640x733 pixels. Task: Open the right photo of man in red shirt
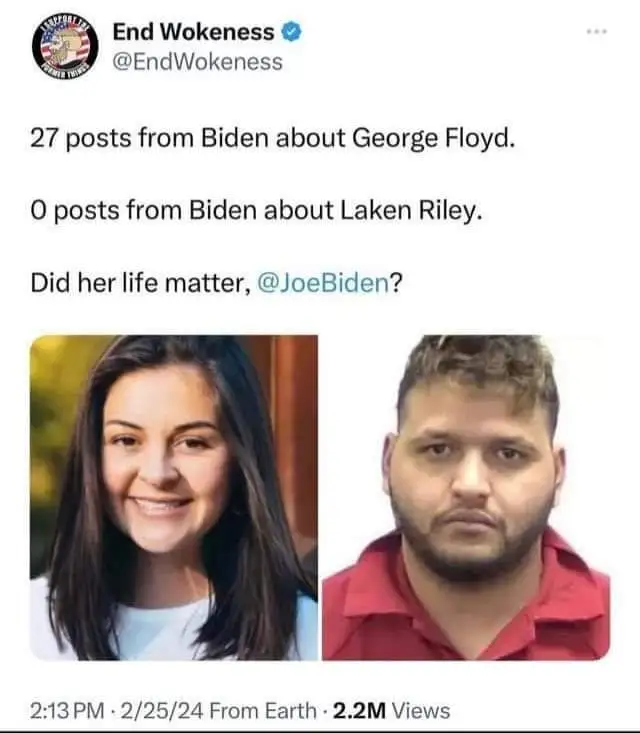tap(466, 497)
